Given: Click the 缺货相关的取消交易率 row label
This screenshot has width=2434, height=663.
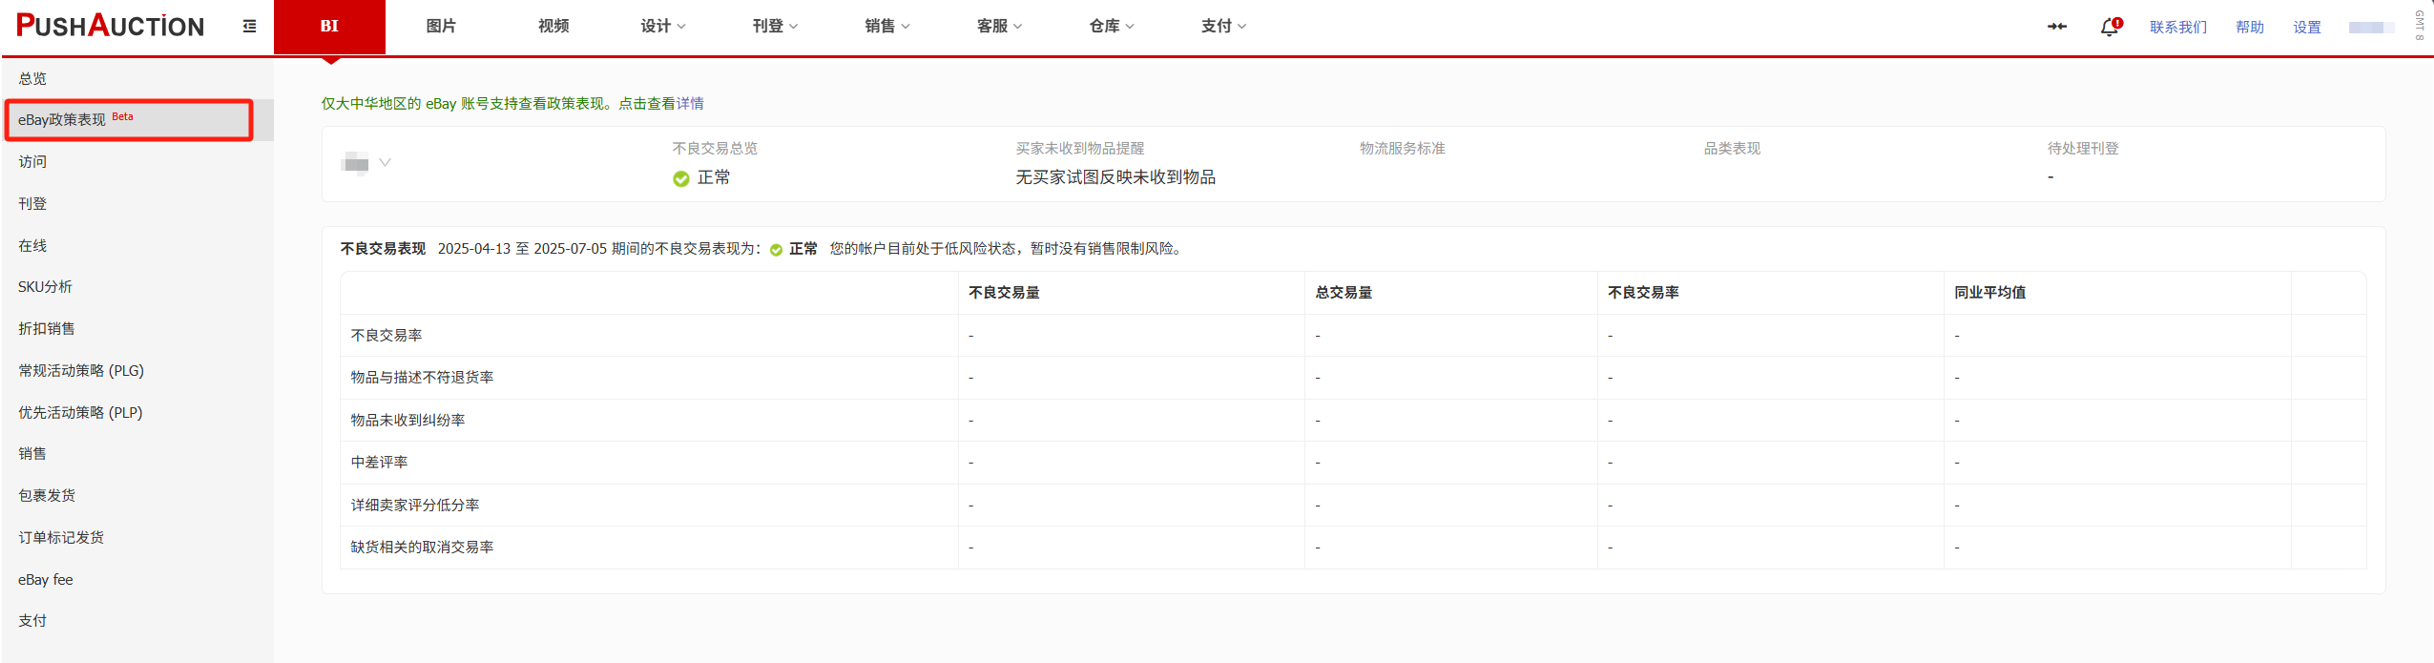Looking at the screenshot, I should (x=422, y=547).
